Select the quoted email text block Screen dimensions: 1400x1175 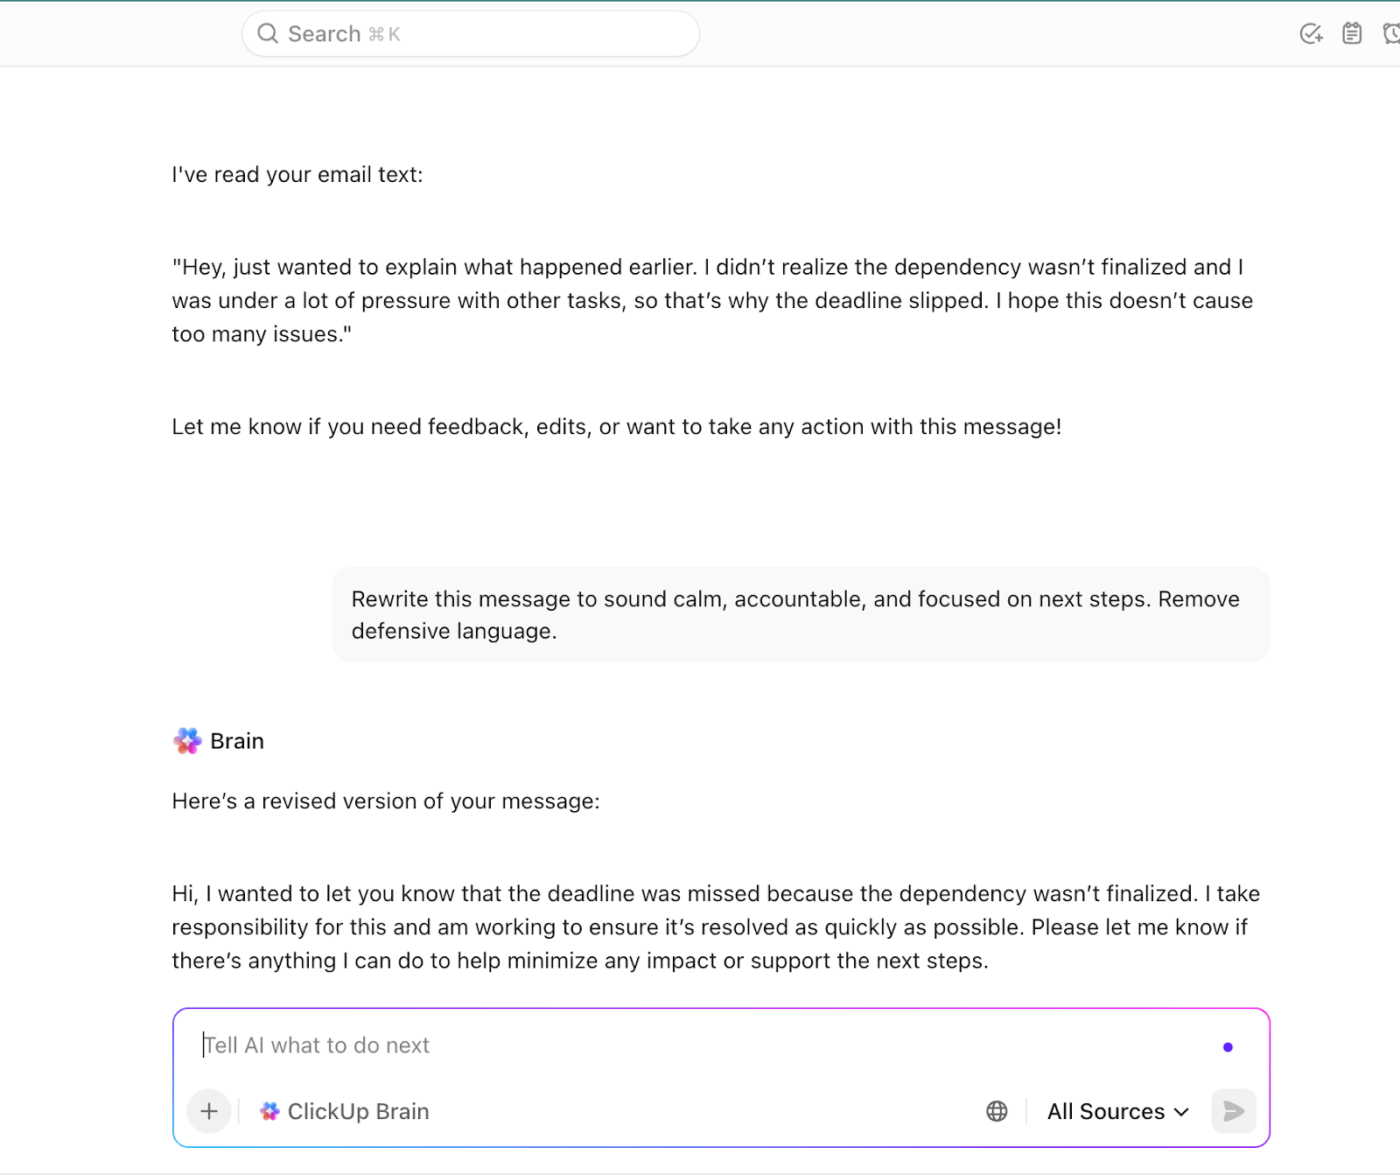click(x=712, y=300)
